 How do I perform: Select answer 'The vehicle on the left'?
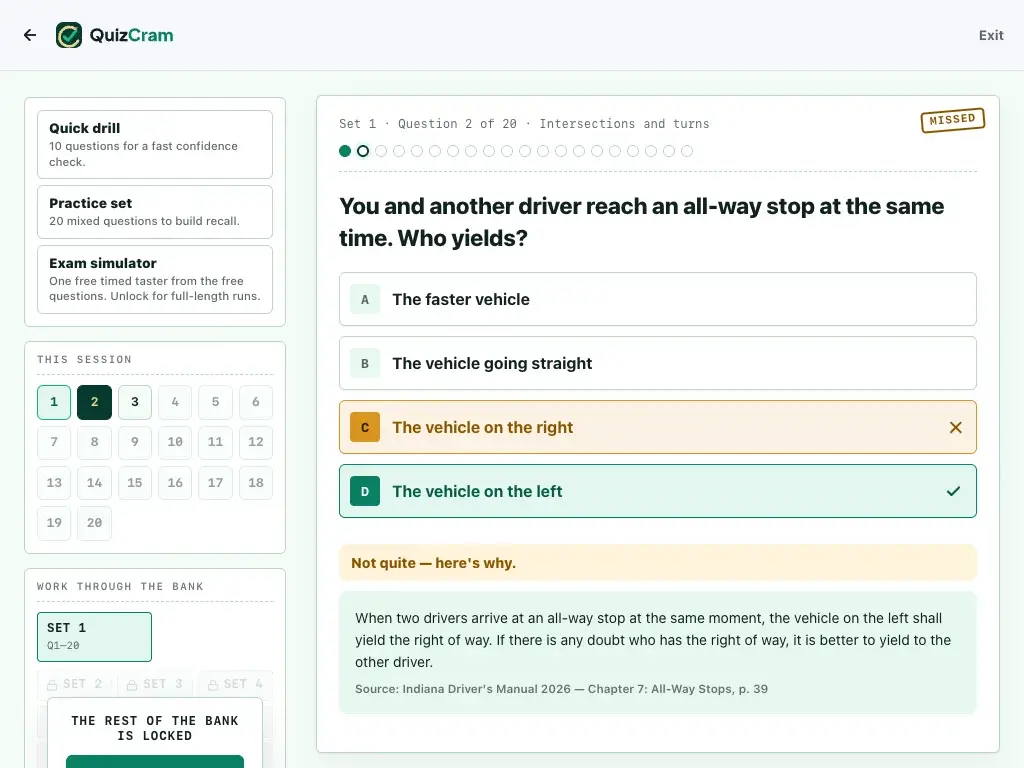click(658, 491)
